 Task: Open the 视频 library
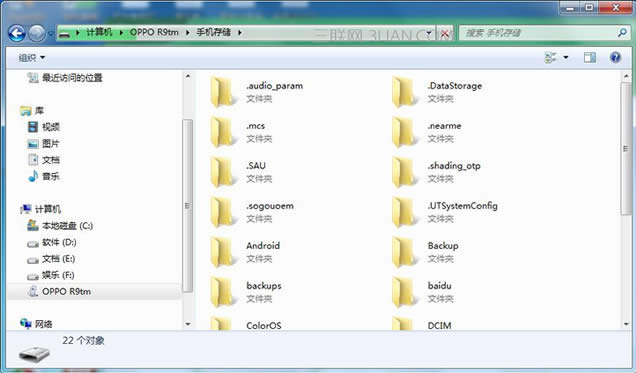pyautogui.click(x=51, y=127)
